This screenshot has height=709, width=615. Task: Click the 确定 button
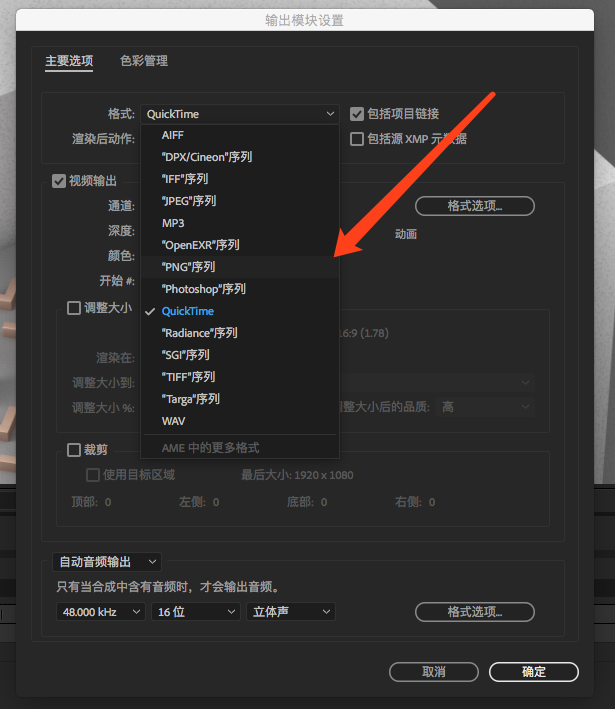pos(534,672)
